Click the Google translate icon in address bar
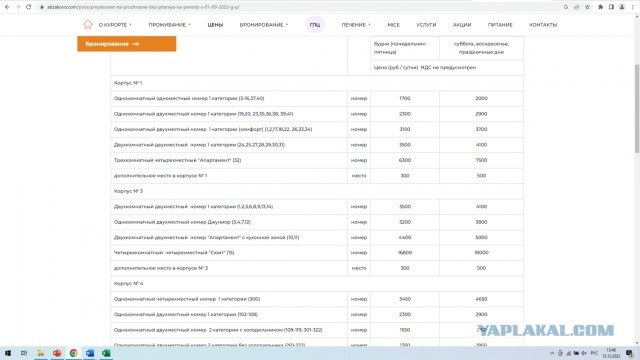This screenshot has width=640, height=360. click(x=566, y=7)
